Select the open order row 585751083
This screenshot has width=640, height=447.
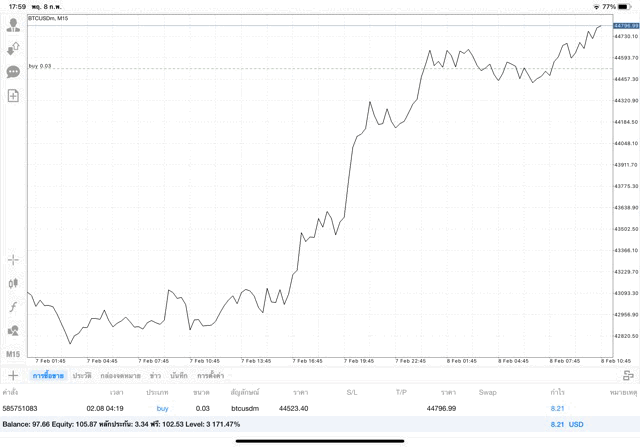click(300, 408)
